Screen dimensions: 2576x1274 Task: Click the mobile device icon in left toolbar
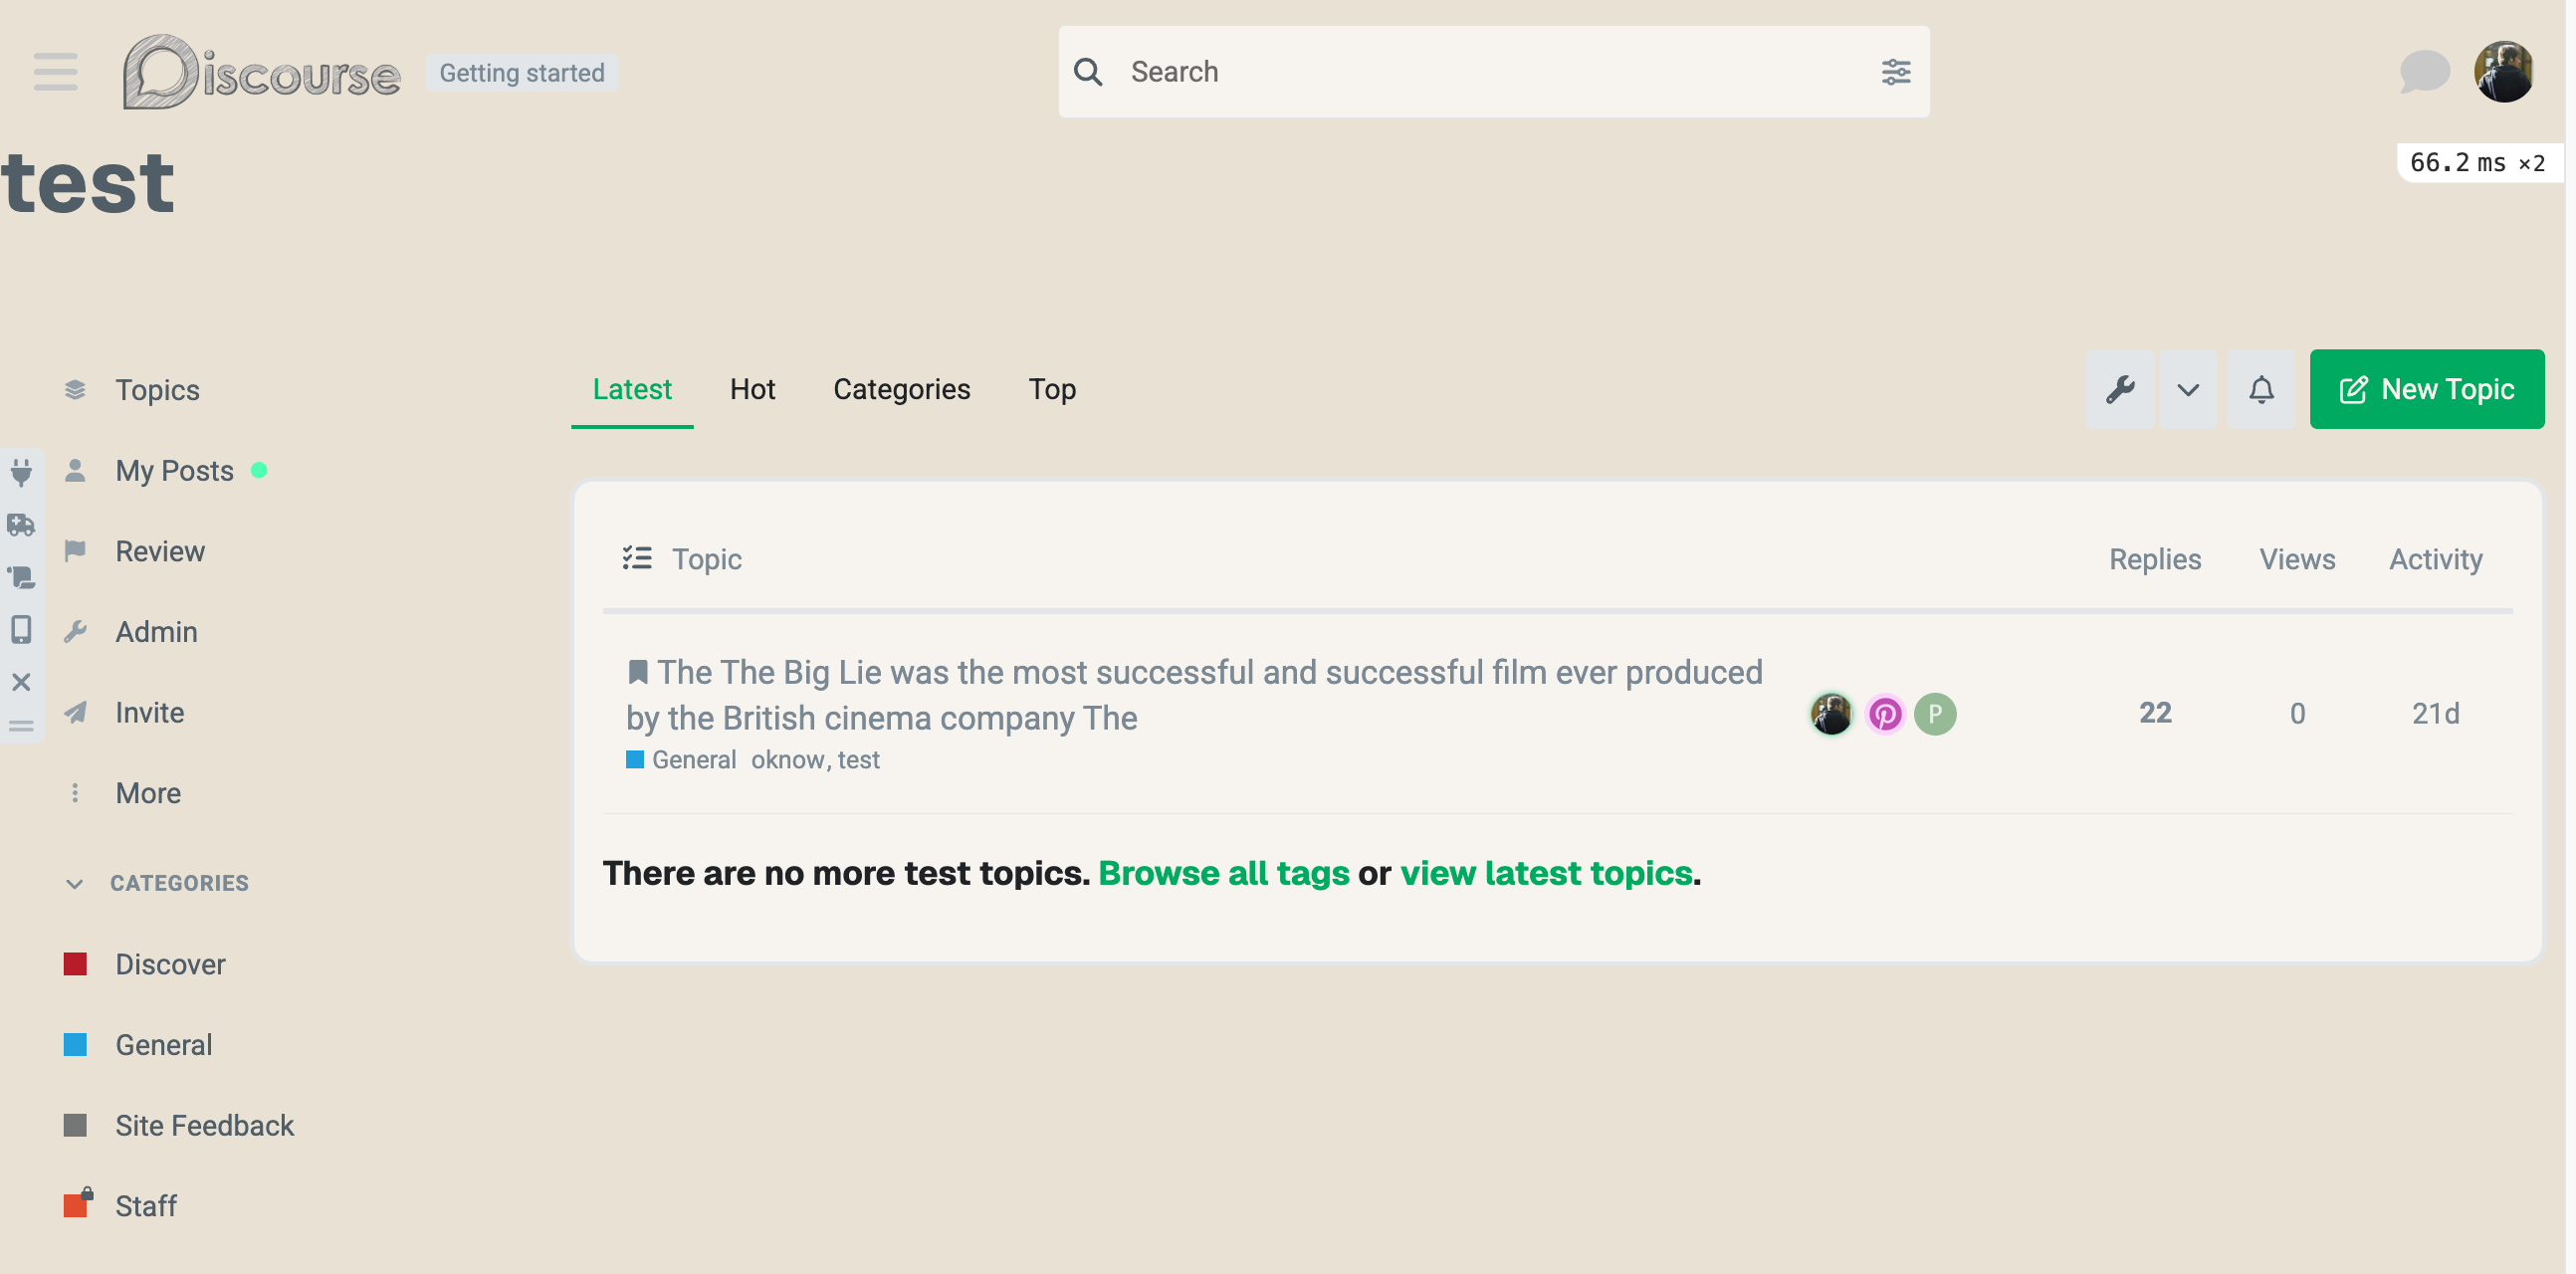point(21,629)
